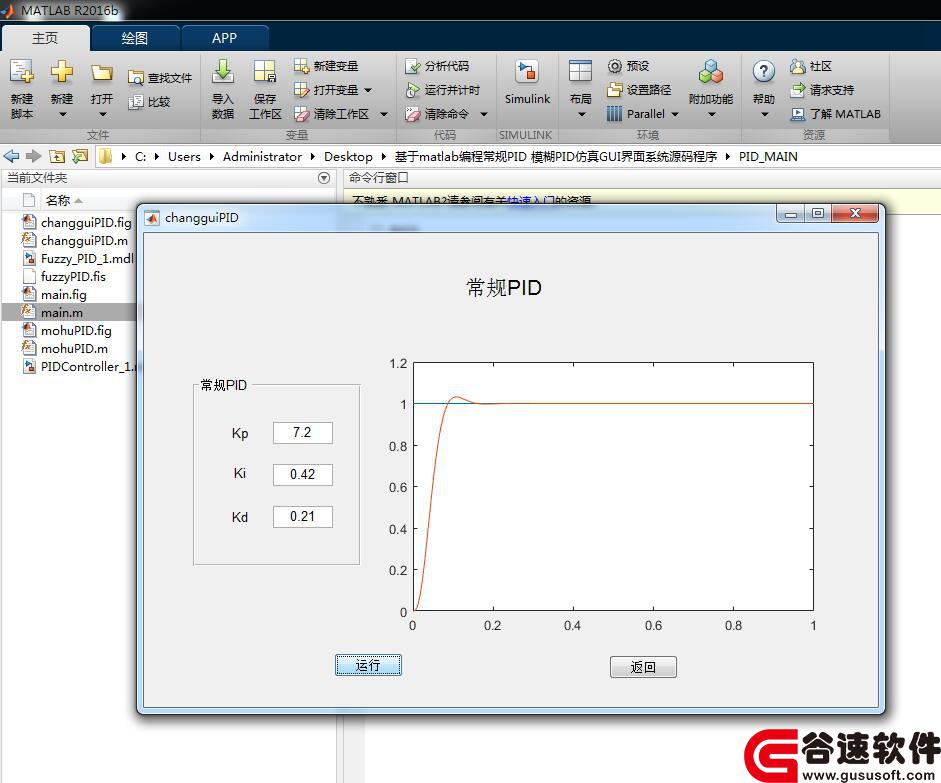Click the Ki input field

pyautogui.click(x=302, y=475)
